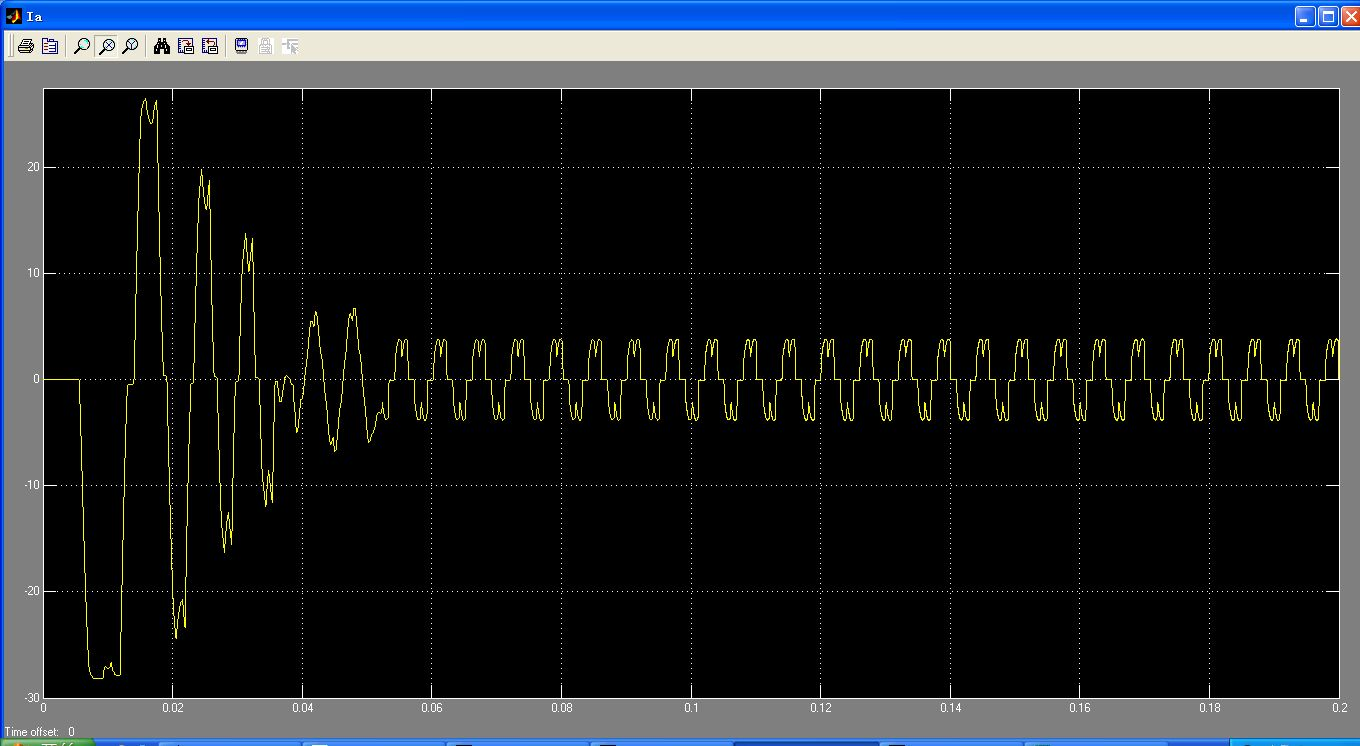The height and width of the screenshot is (746, 1360).
Task: Autoscale the plot with binoculars icon
Action: [x=162, y=46]
